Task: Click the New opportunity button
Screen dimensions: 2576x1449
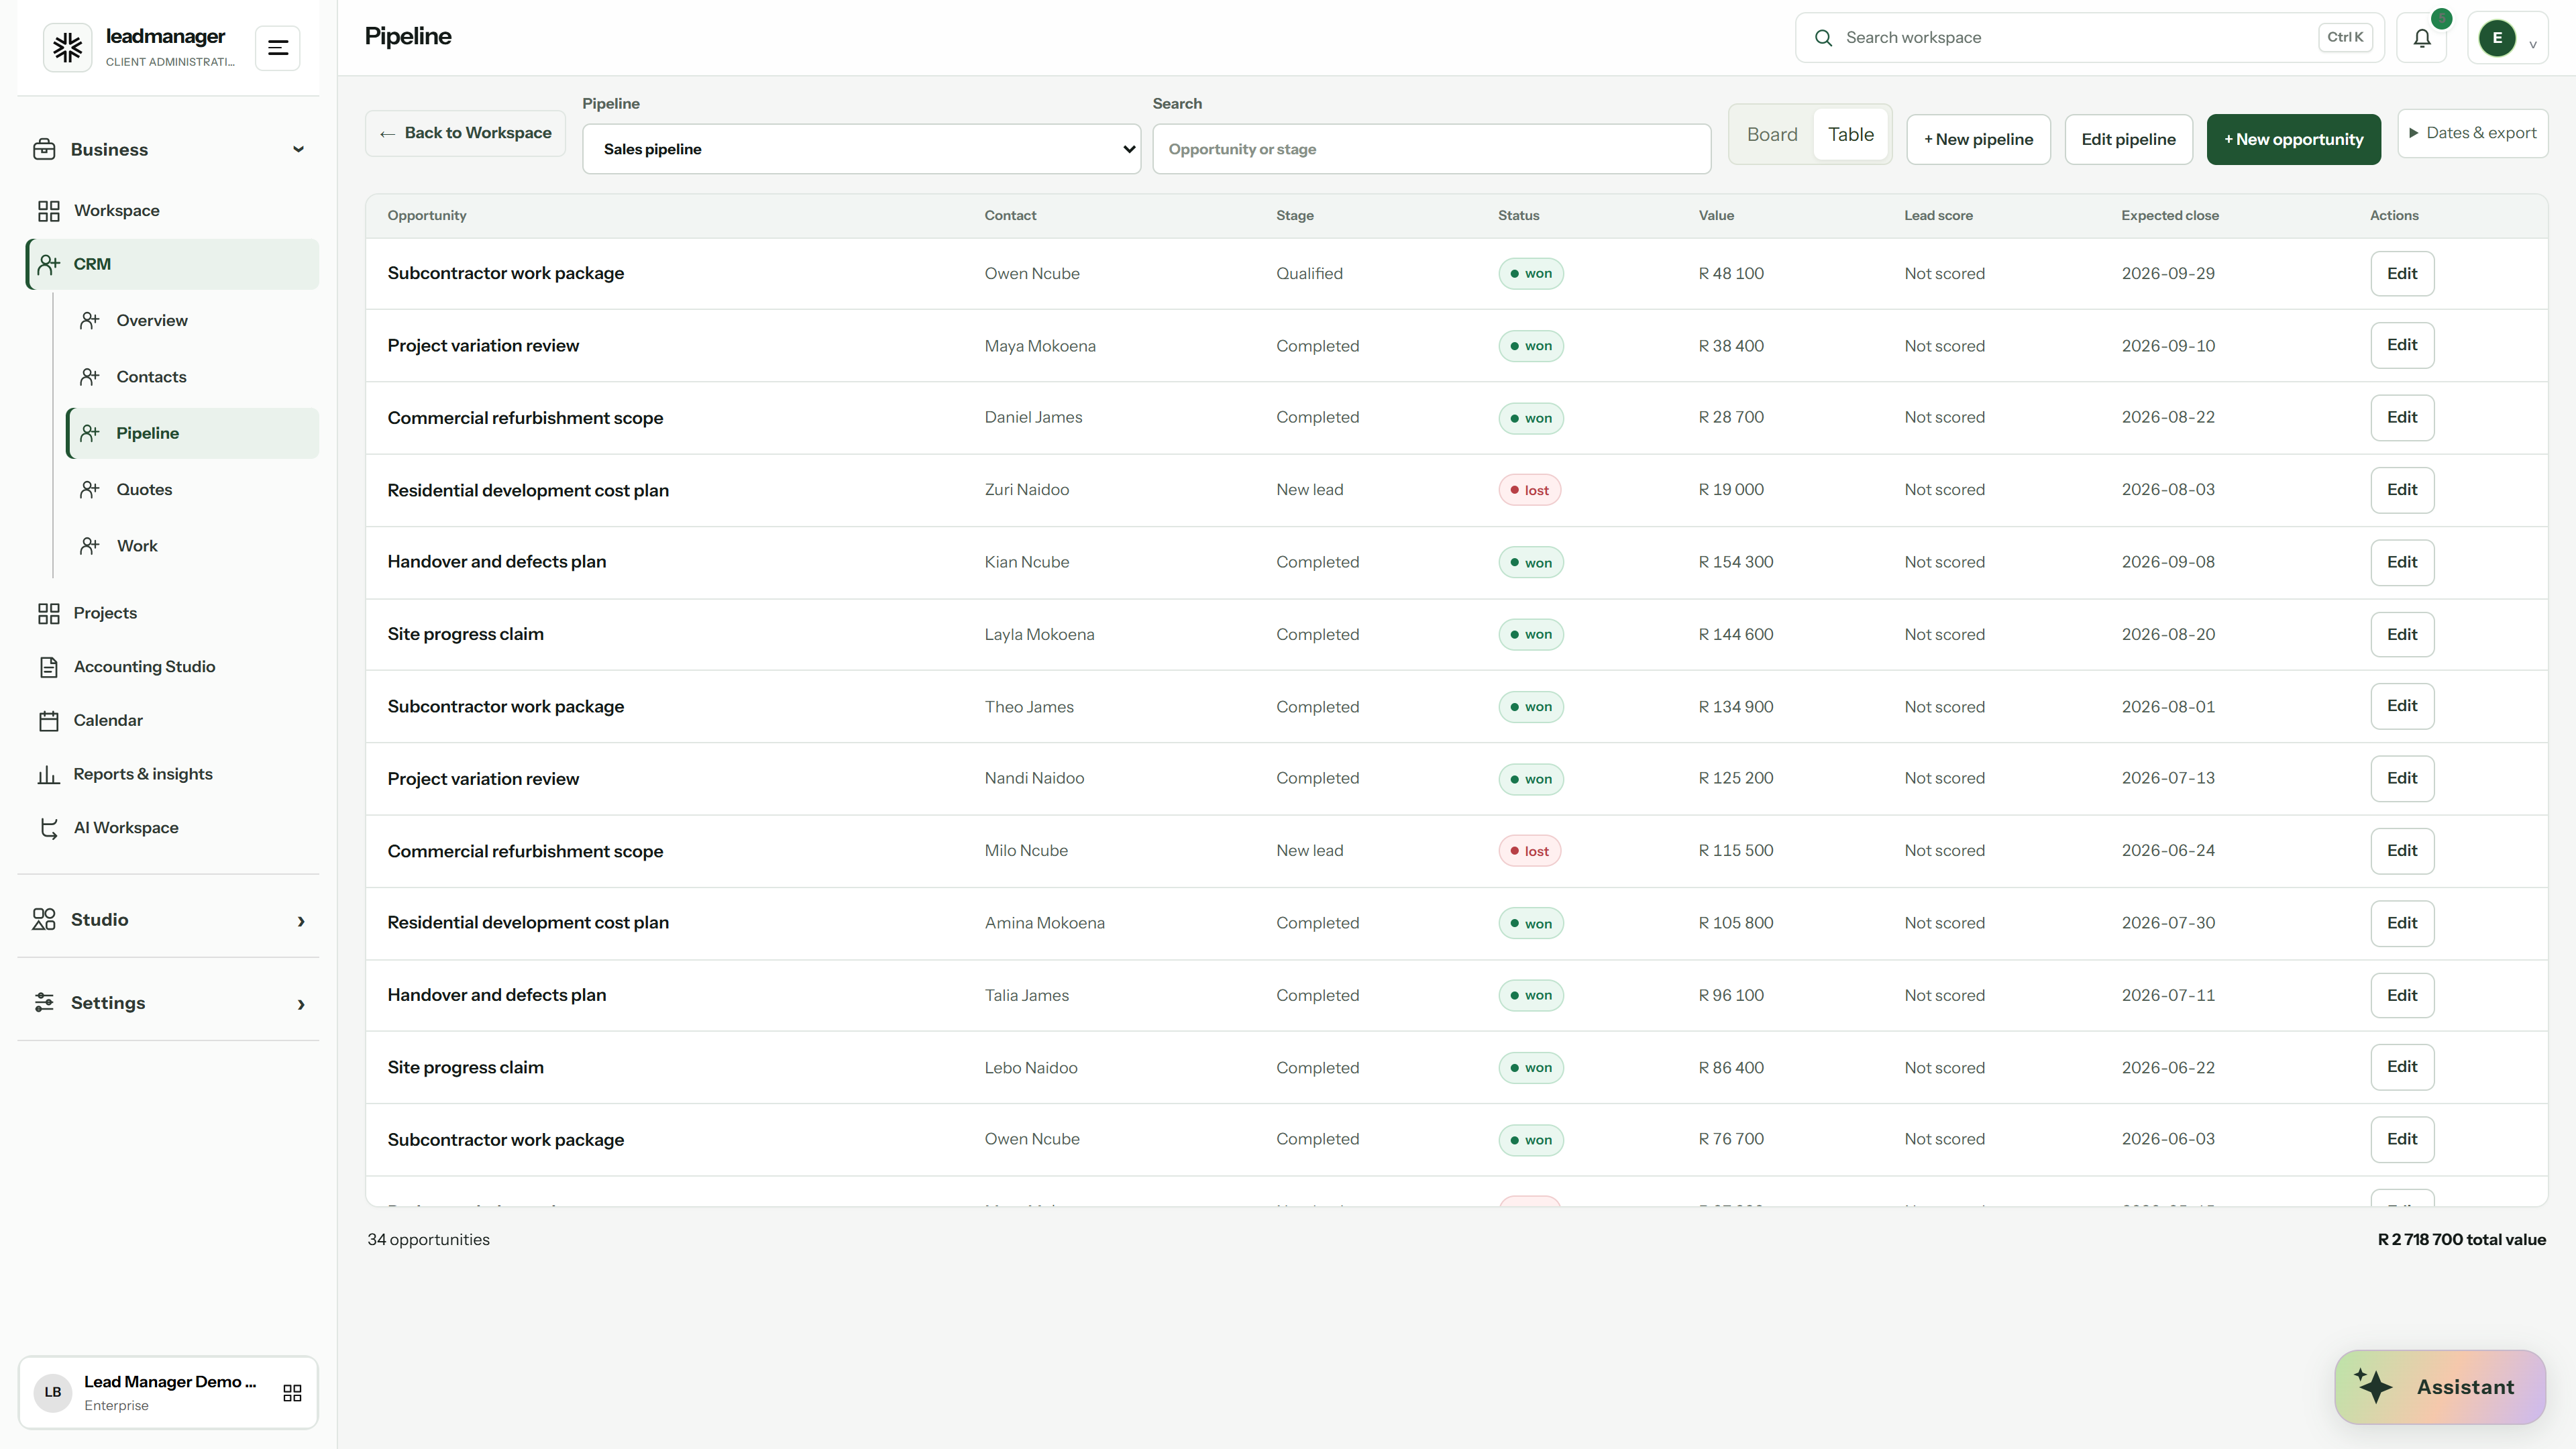Action: [x=2293, y=139]
